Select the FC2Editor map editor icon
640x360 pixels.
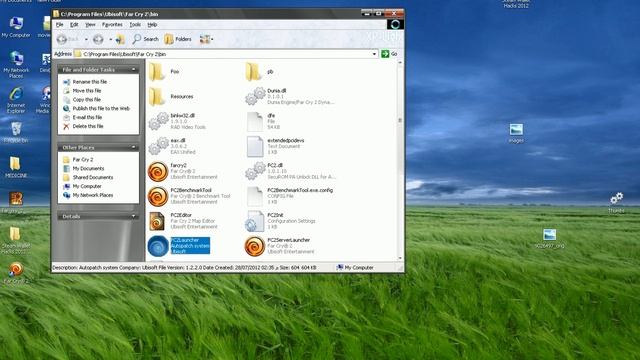pos(157,221)
